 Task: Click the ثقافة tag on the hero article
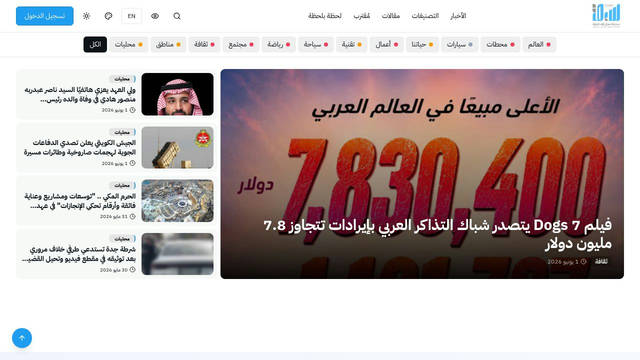pos(601,261)
